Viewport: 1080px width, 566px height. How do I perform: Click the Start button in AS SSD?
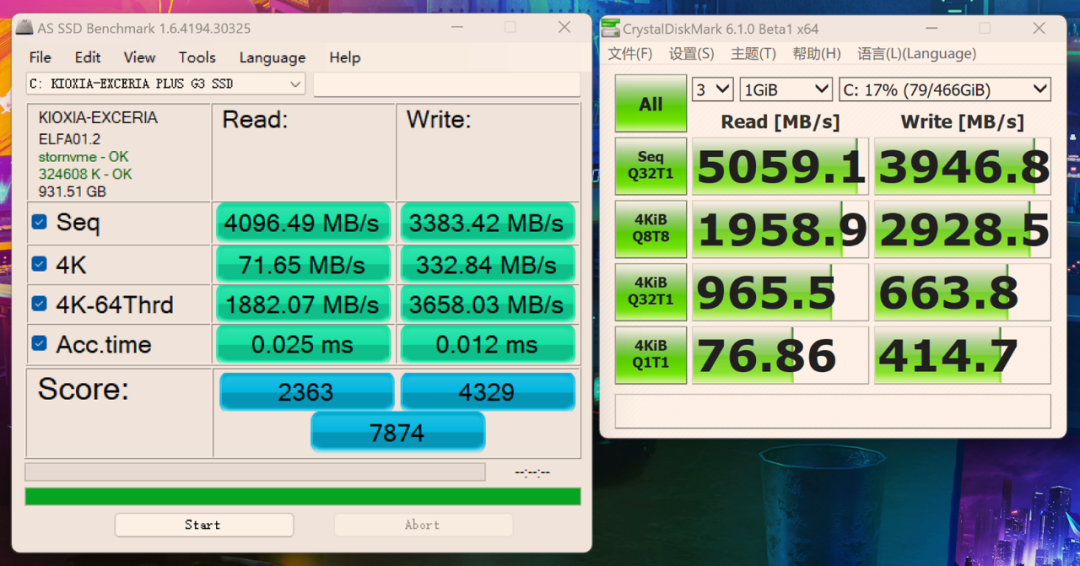click(204, 525)
